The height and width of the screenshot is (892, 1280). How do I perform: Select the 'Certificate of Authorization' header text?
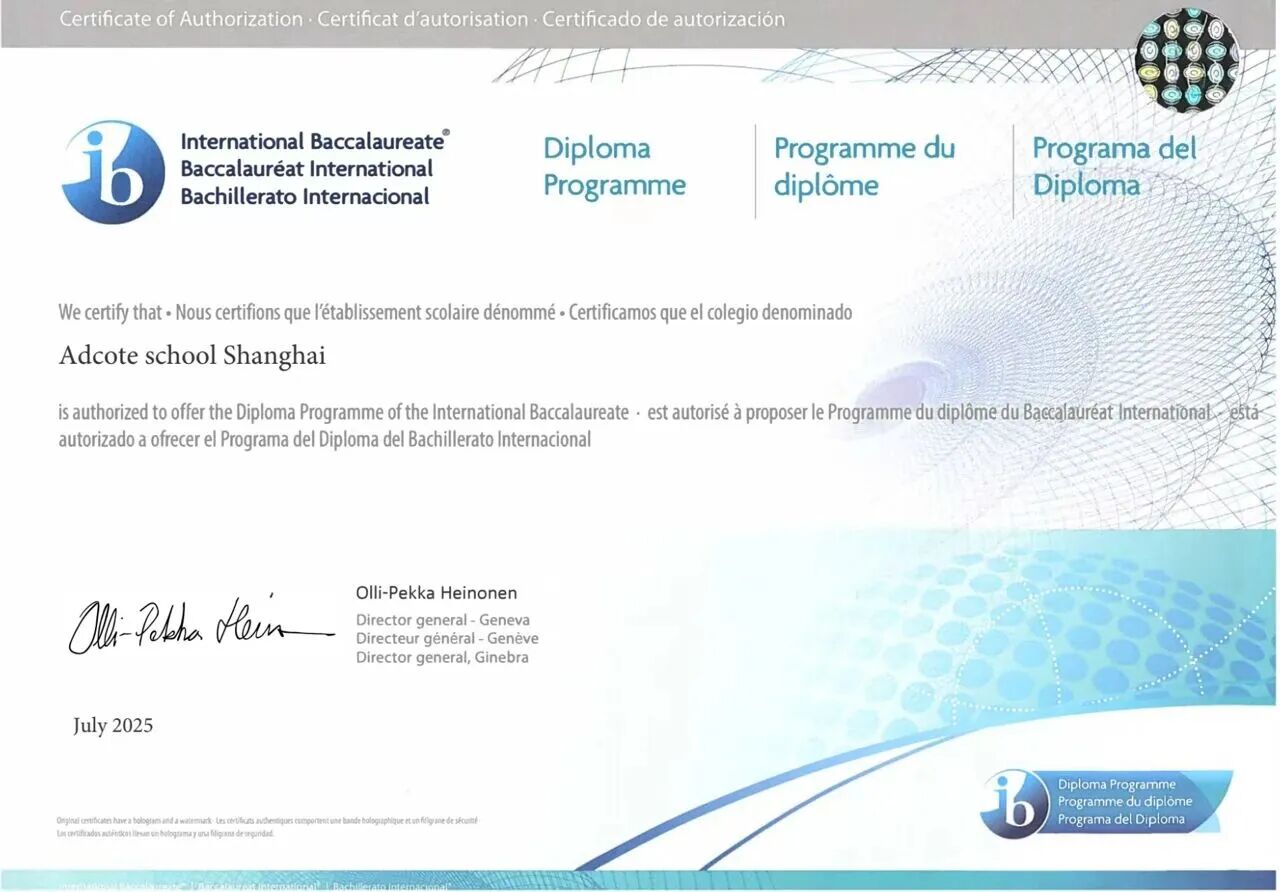click(x=181, y=19)
